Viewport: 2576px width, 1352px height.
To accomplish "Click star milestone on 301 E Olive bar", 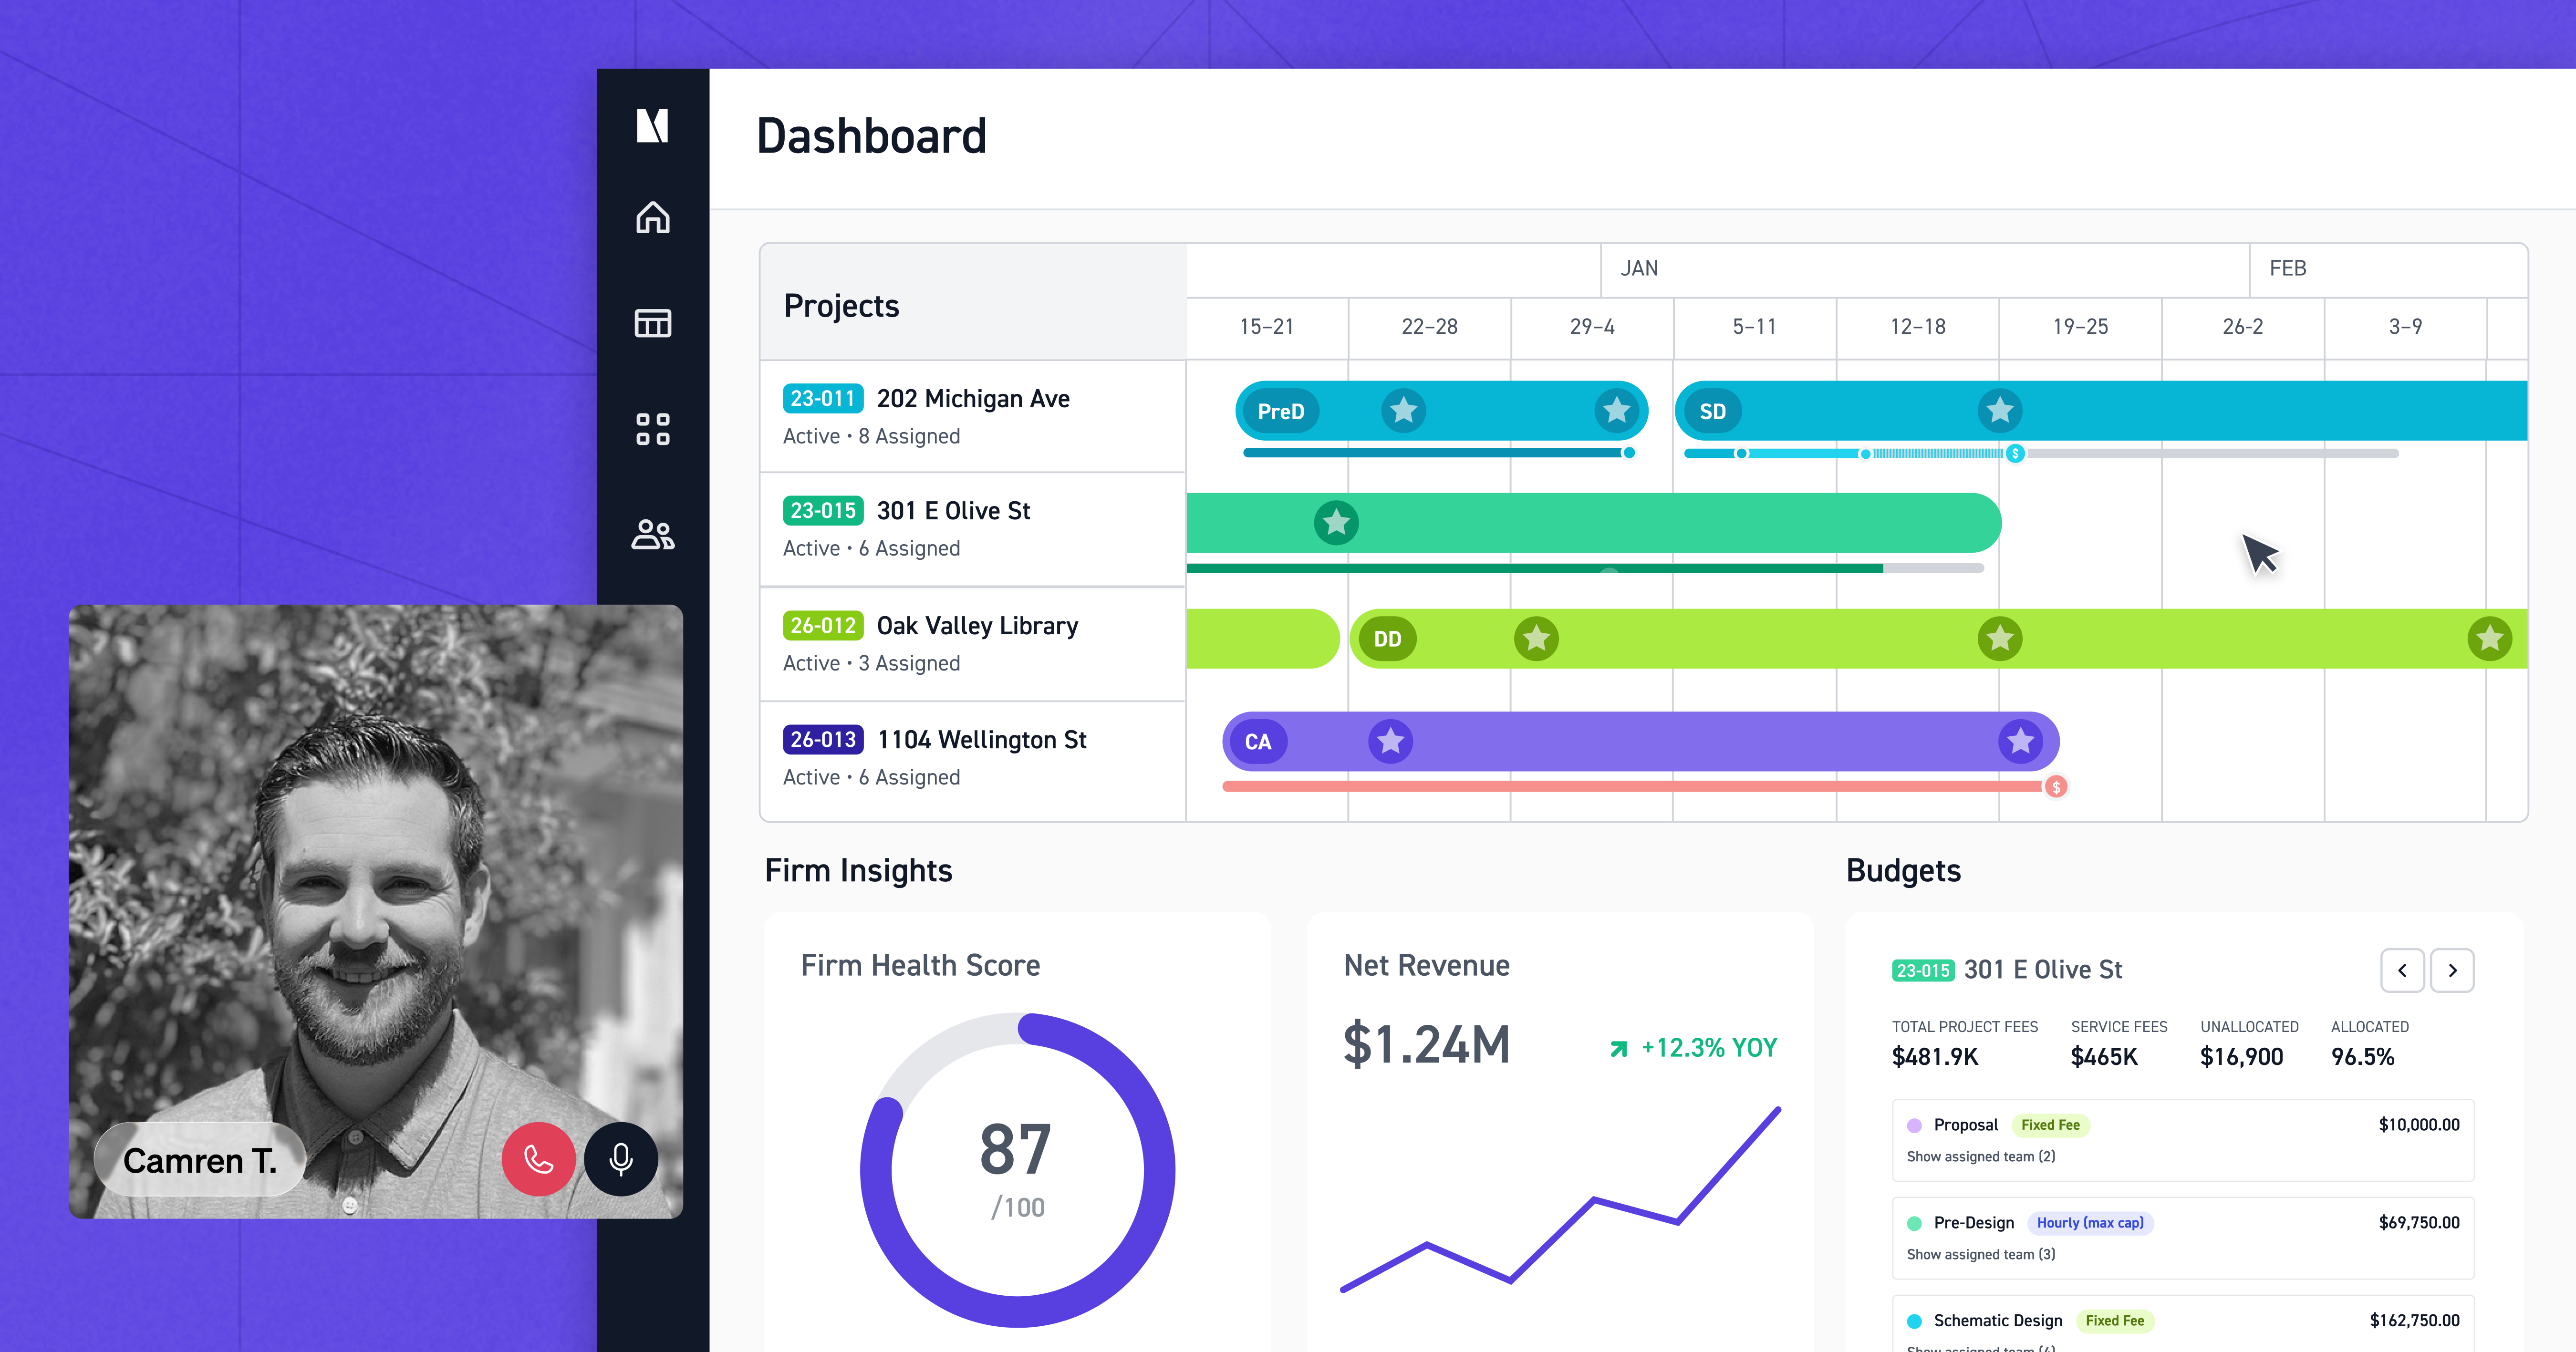I will (1336, 522).
